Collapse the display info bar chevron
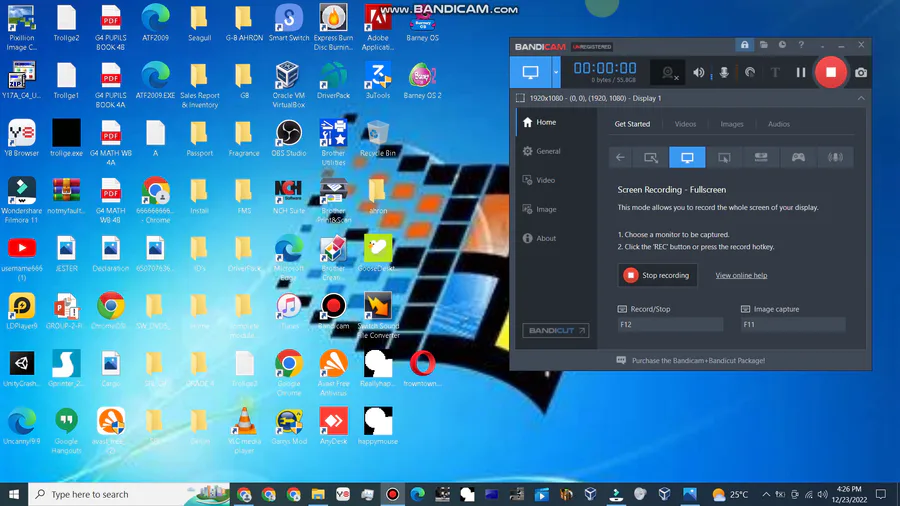Screen dimensions: 900x506 click(x=861, y=98)
